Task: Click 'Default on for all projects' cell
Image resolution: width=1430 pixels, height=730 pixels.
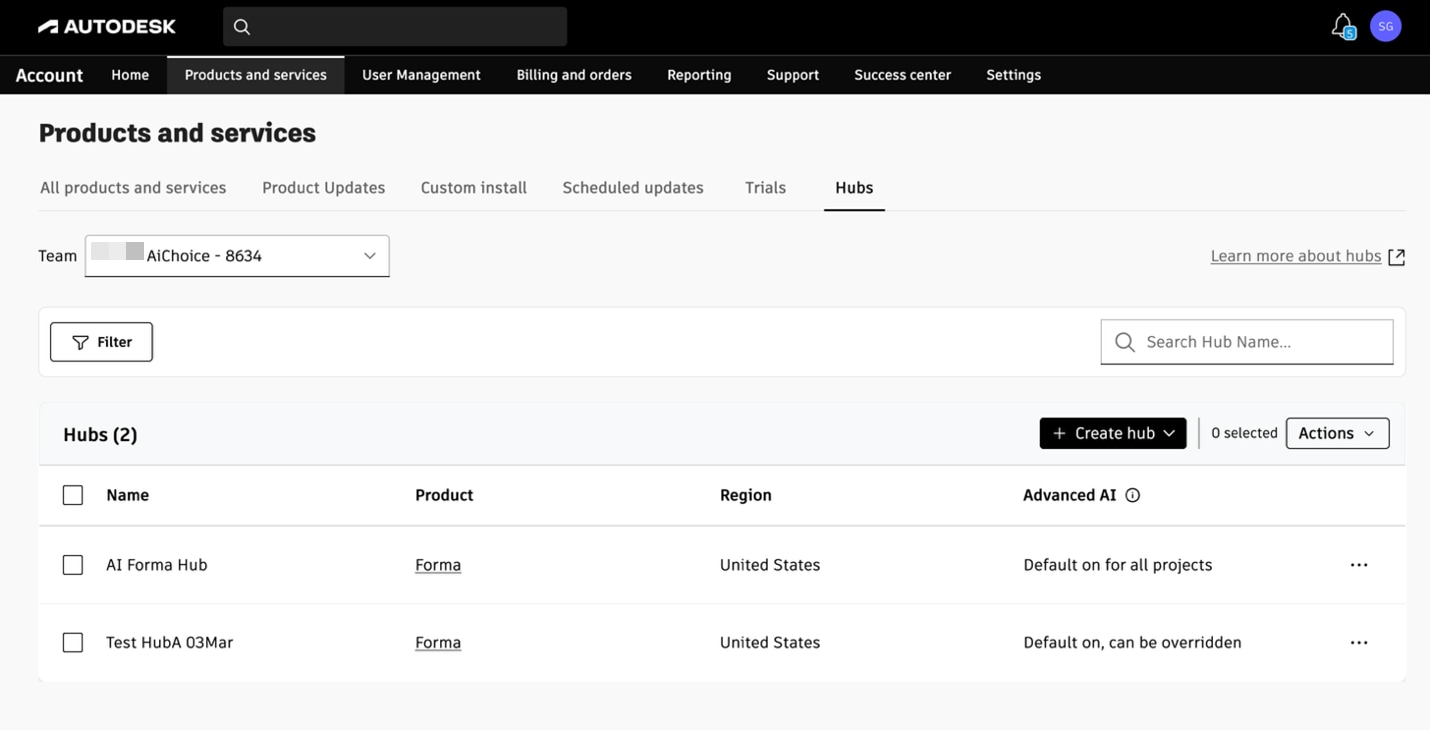Action: (1118, 565)
